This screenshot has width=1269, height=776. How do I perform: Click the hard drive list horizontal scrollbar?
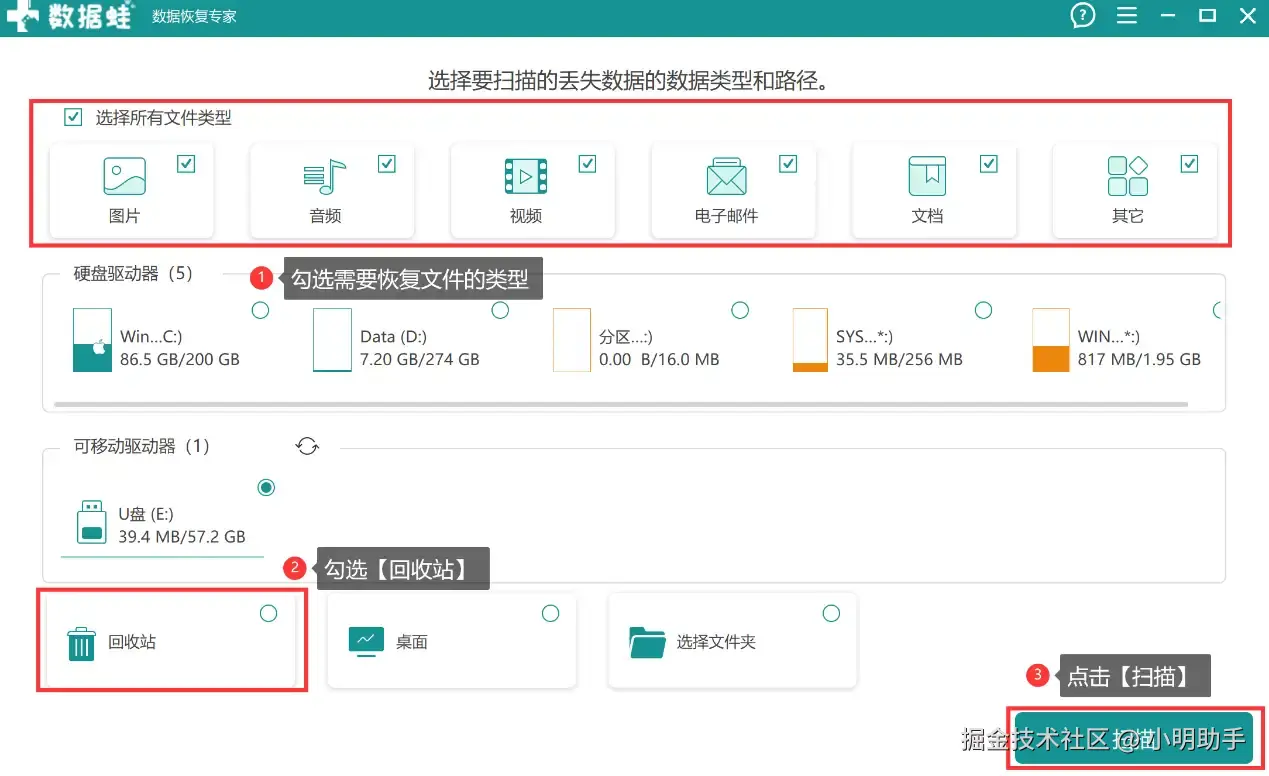pyautogui.click(x=621, y=404)
